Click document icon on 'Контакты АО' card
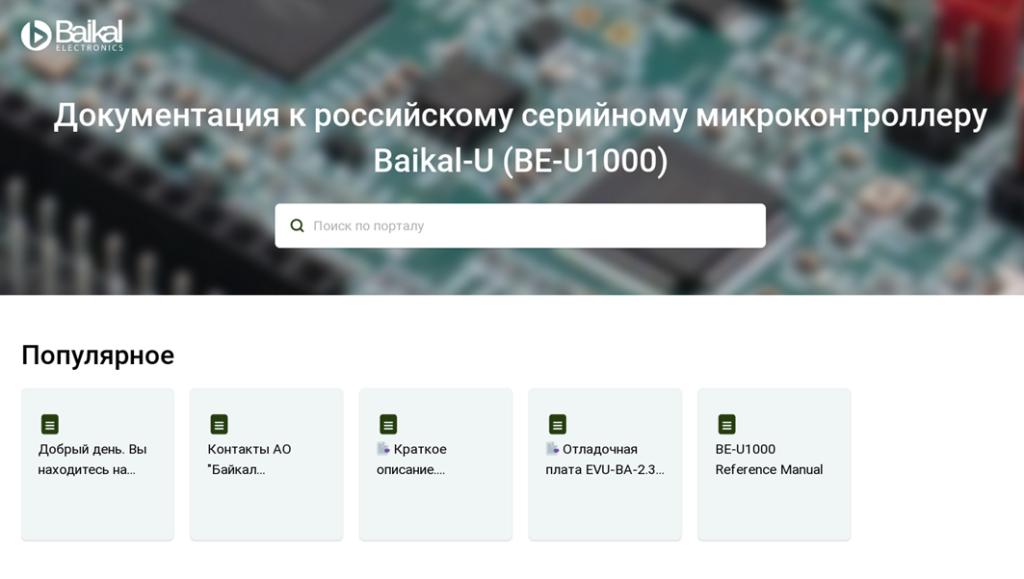 219,424
